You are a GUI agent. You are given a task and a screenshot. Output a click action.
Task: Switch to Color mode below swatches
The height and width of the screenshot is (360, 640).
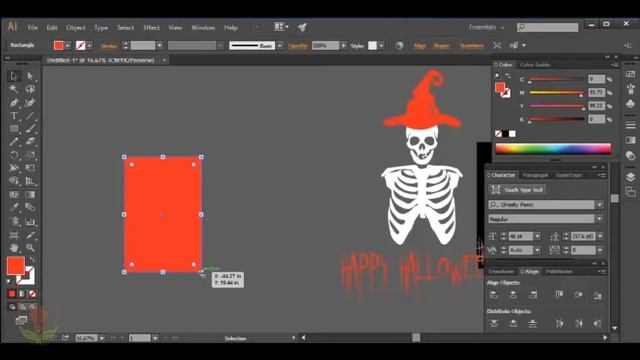point(12,293)
